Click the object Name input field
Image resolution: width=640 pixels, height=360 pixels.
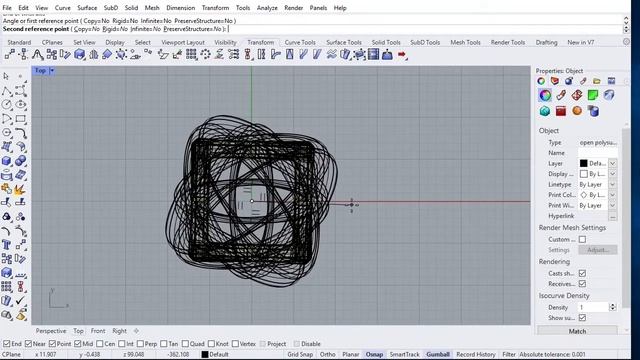597,153
